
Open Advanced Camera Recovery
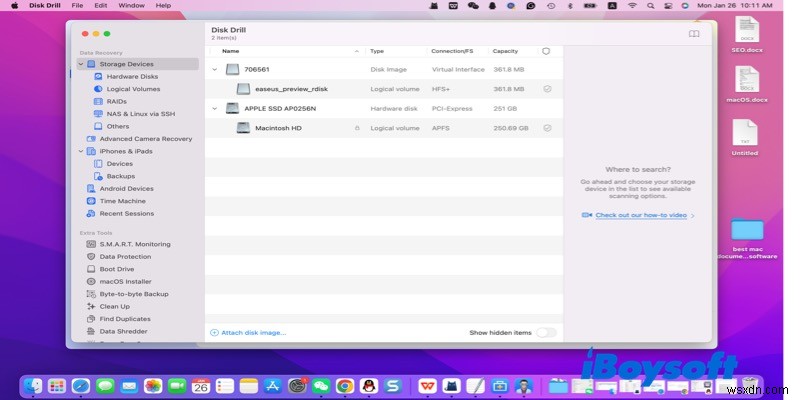(145, 139)
